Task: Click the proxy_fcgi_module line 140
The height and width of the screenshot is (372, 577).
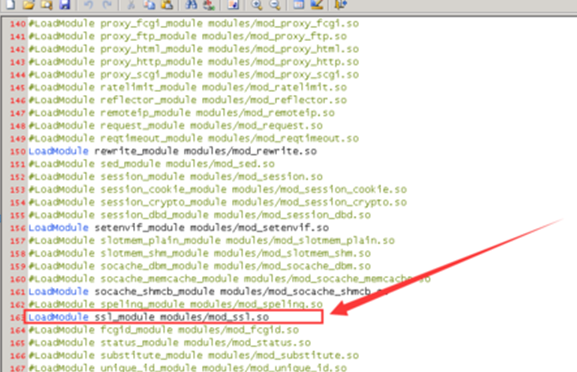Action: 194,24
